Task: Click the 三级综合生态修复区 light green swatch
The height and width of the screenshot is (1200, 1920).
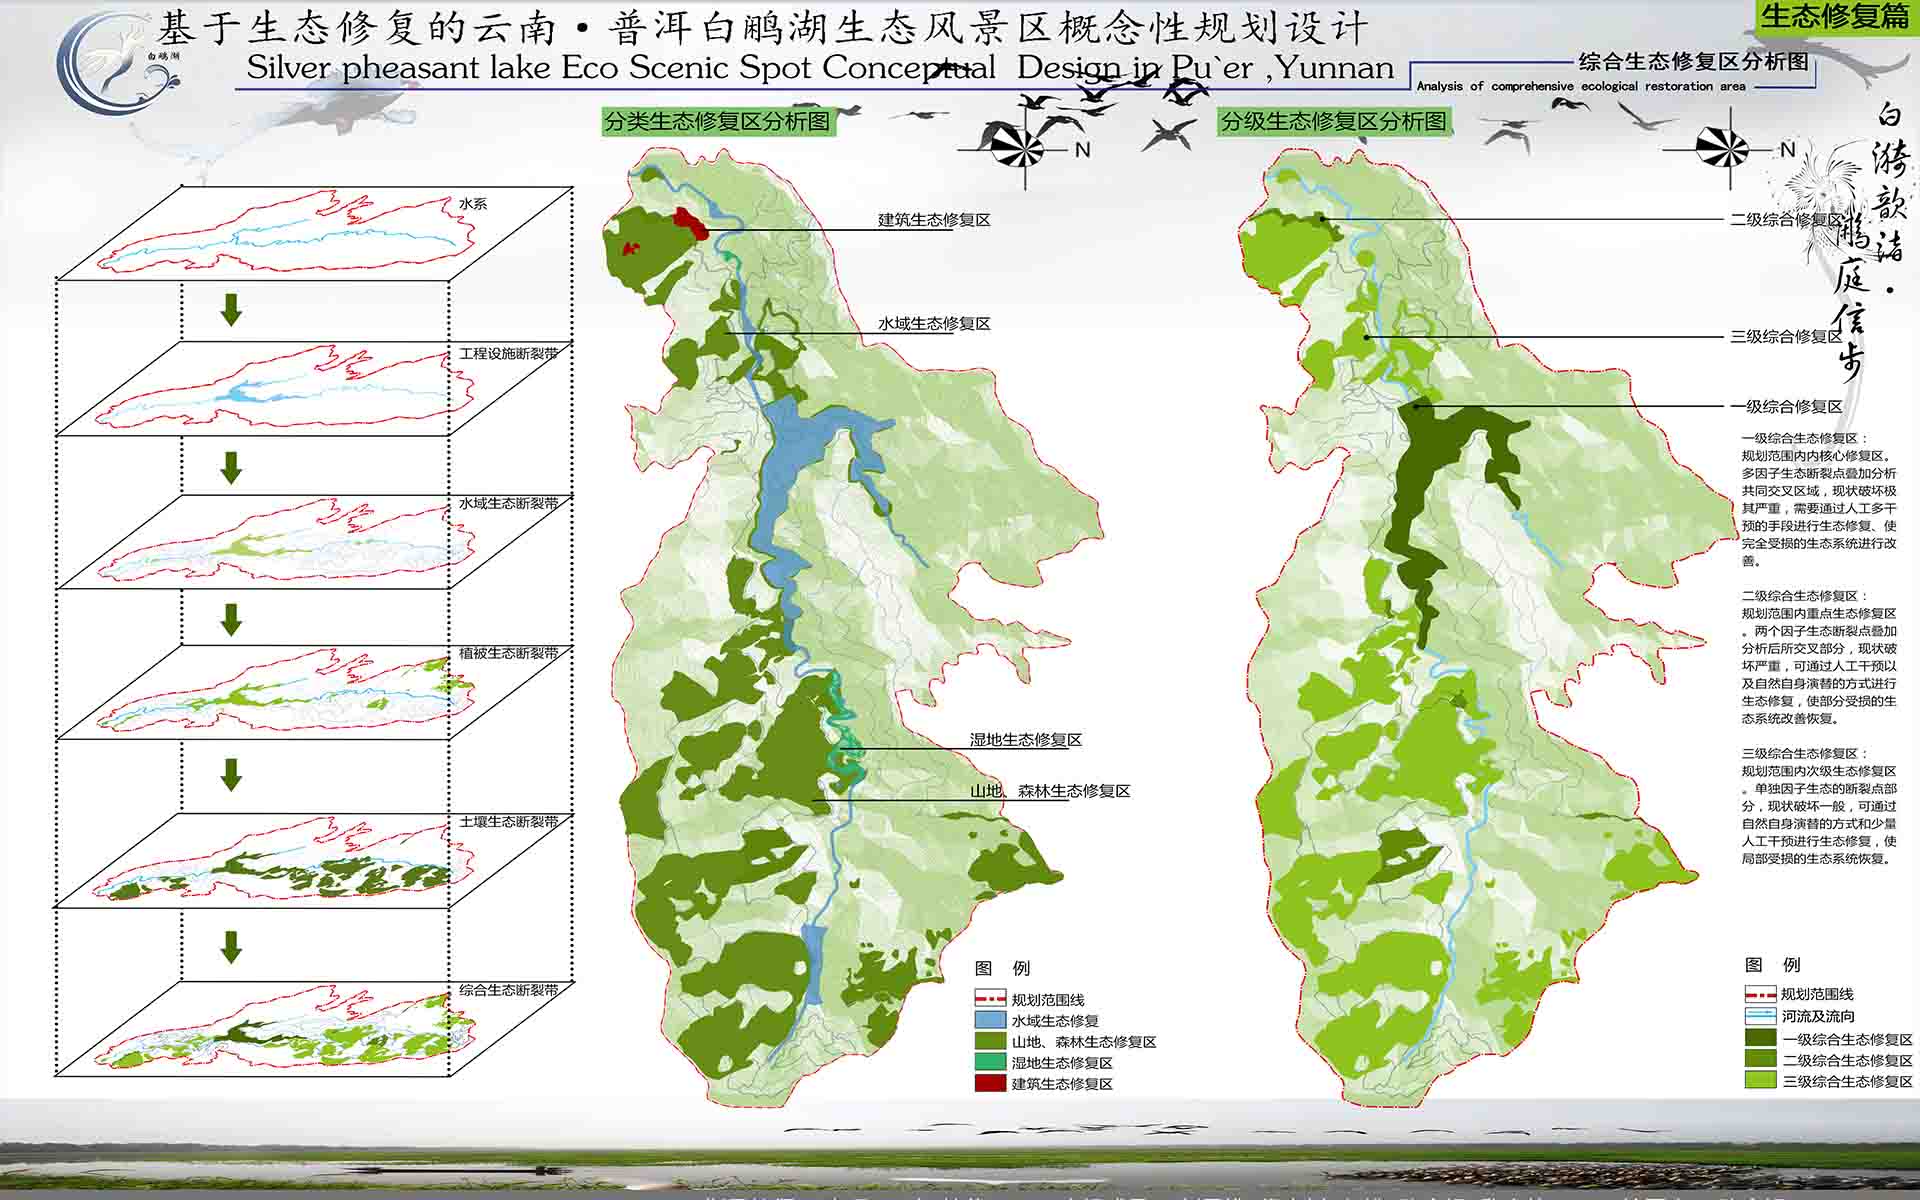Action: click(1760, 1081)
